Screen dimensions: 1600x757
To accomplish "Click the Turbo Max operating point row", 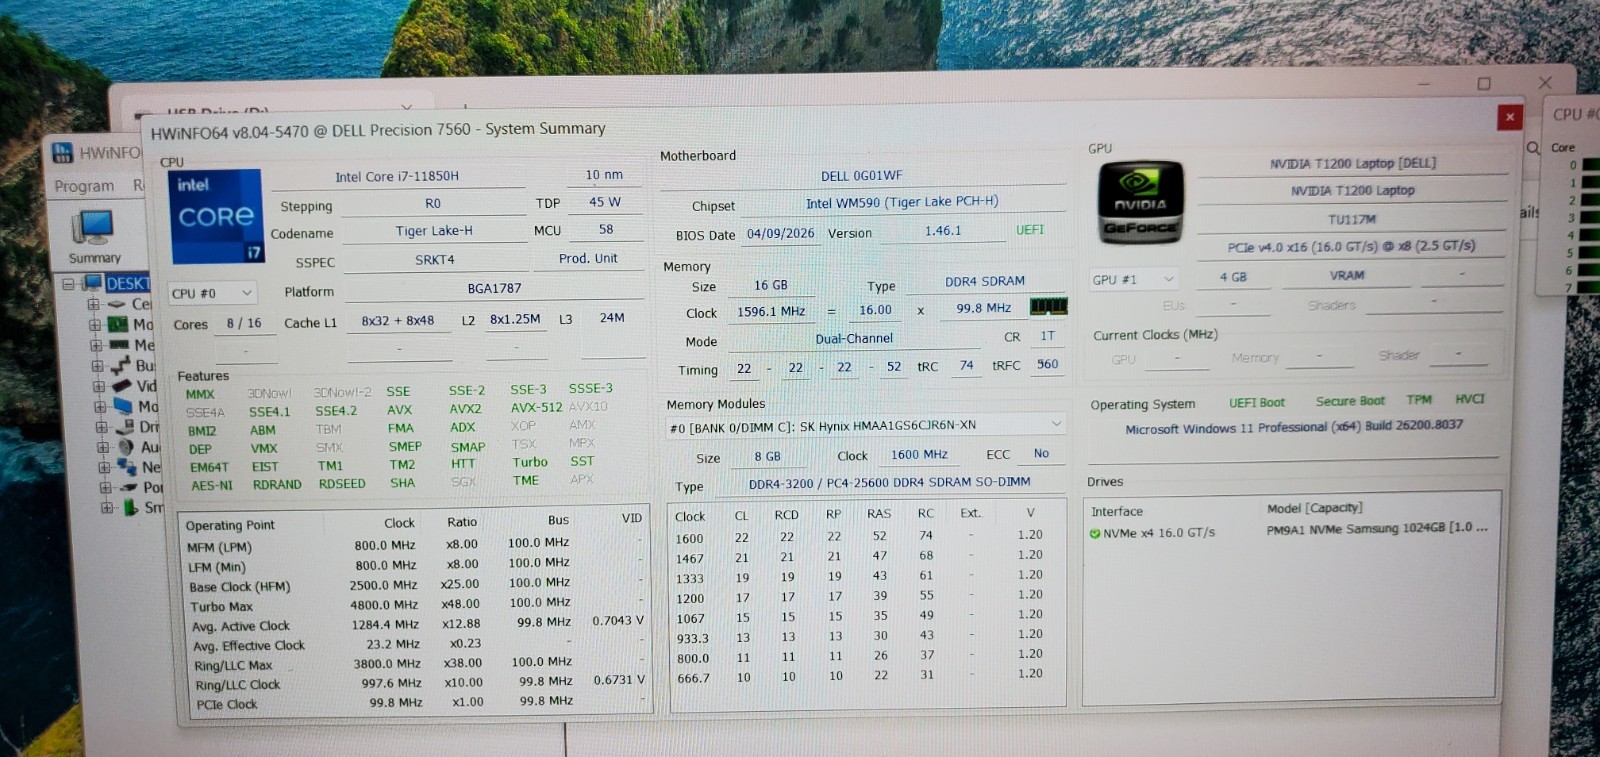I will pos(415,606).
